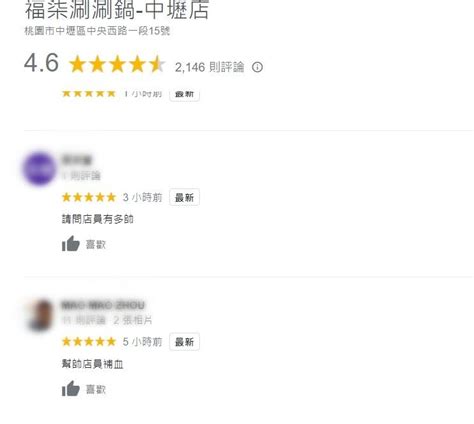The width and height of the screenshot is (474, 424).
Task: Open the purple circular reviewer avatar
Action: [x=40, y=168]
